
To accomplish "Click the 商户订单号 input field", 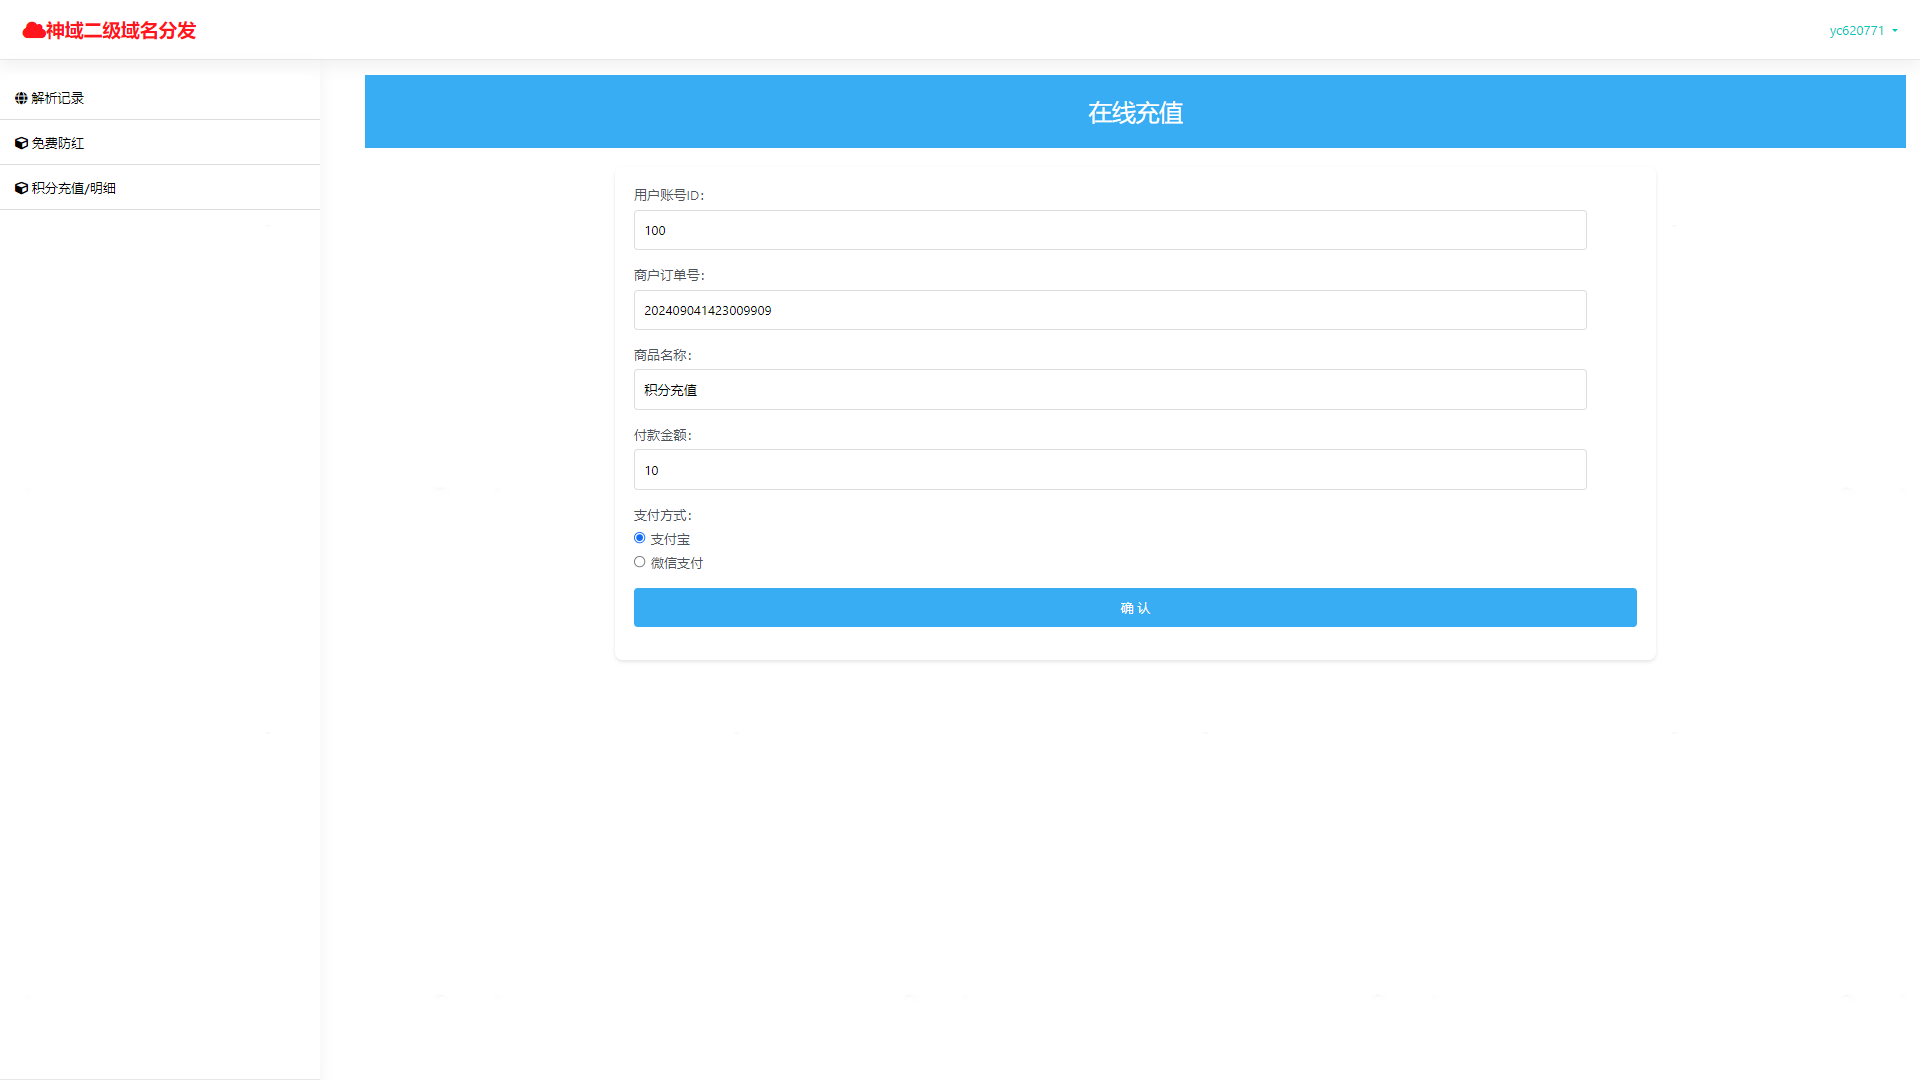I will click(x=1110, y=310).
